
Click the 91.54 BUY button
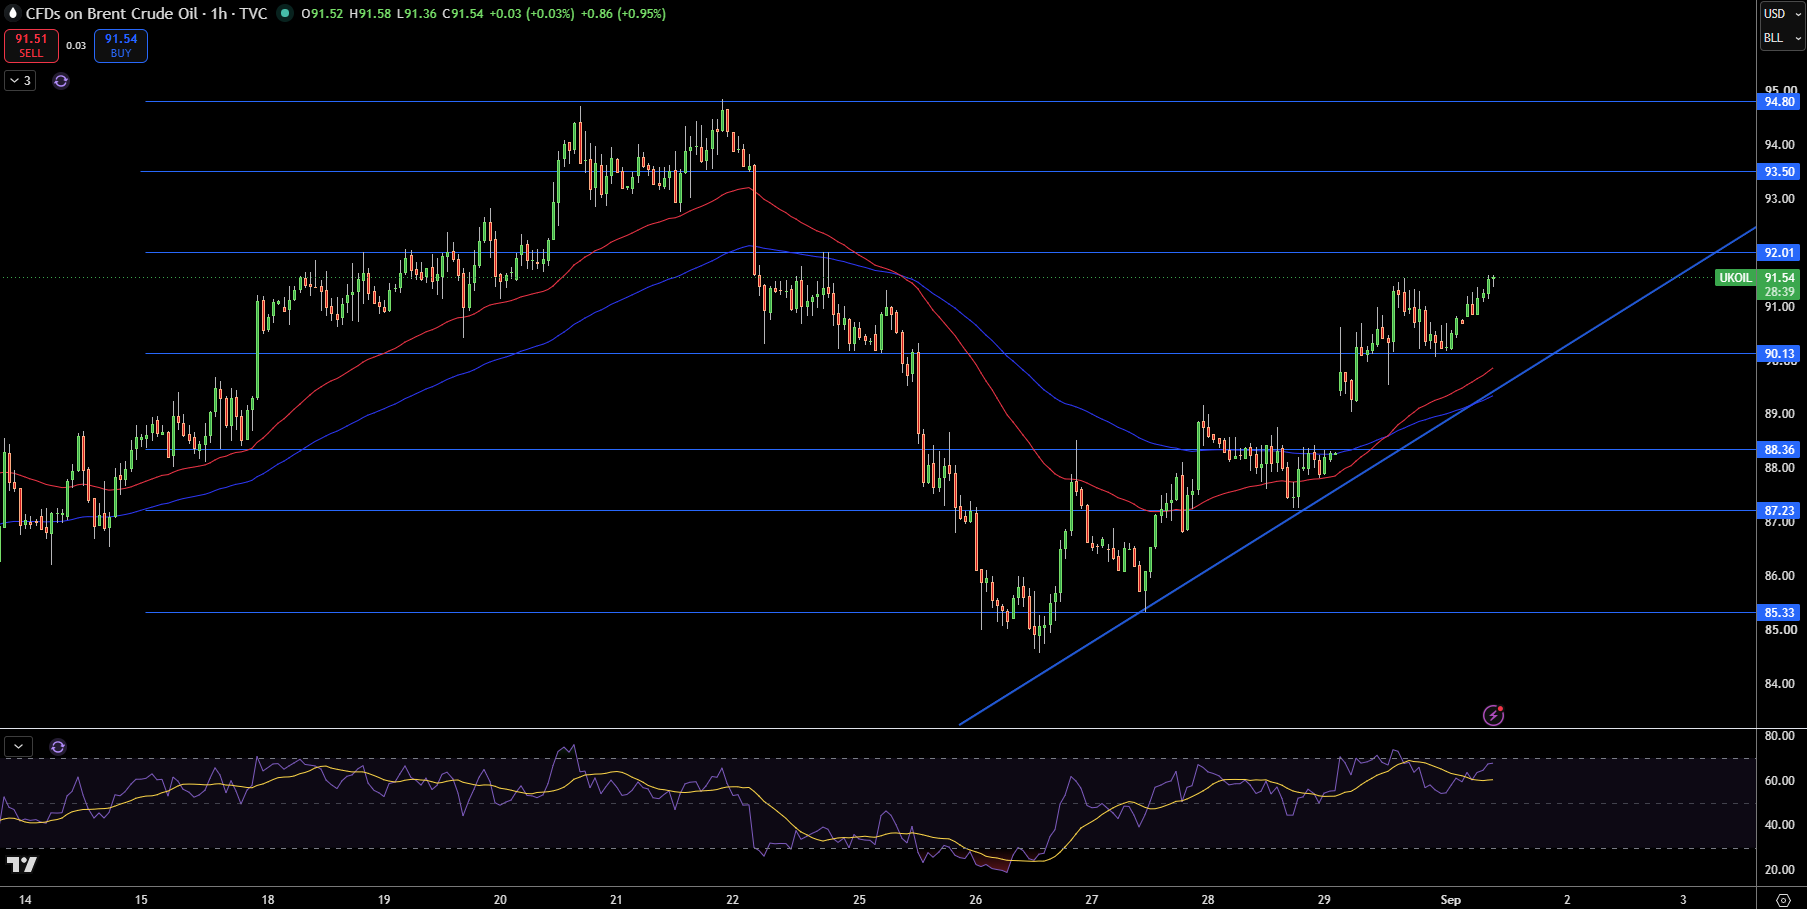[x=121, y=46]
